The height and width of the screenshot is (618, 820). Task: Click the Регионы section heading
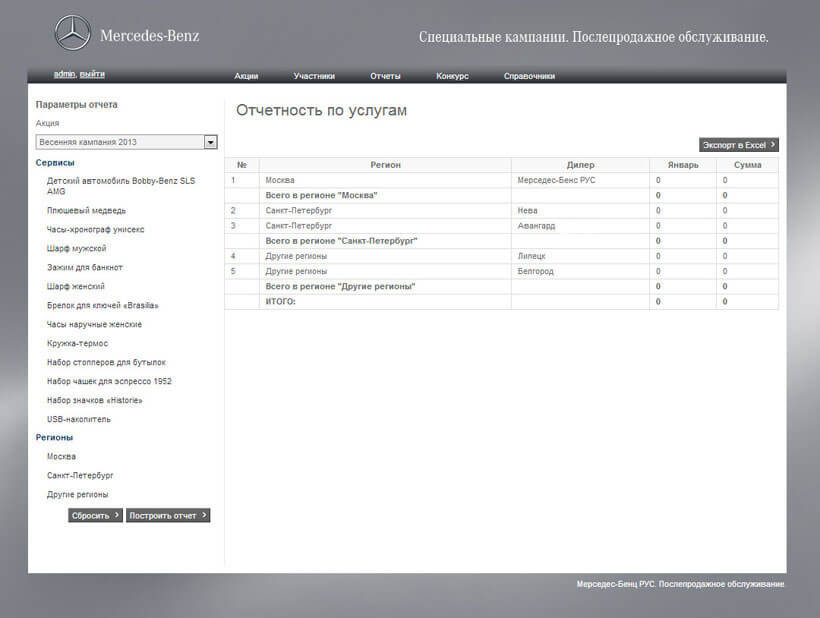[x=54, y=438]
